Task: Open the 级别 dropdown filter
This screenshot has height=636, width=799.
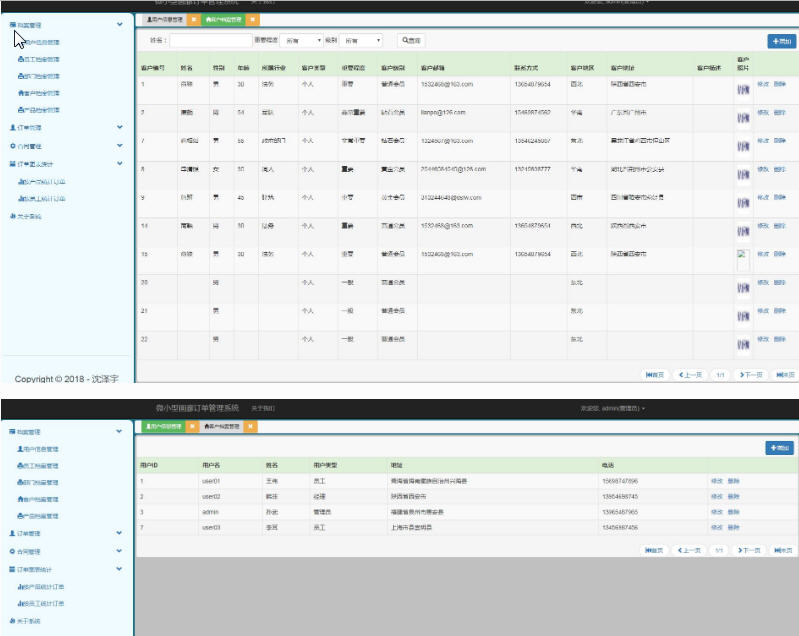Action: coord(362,41)
